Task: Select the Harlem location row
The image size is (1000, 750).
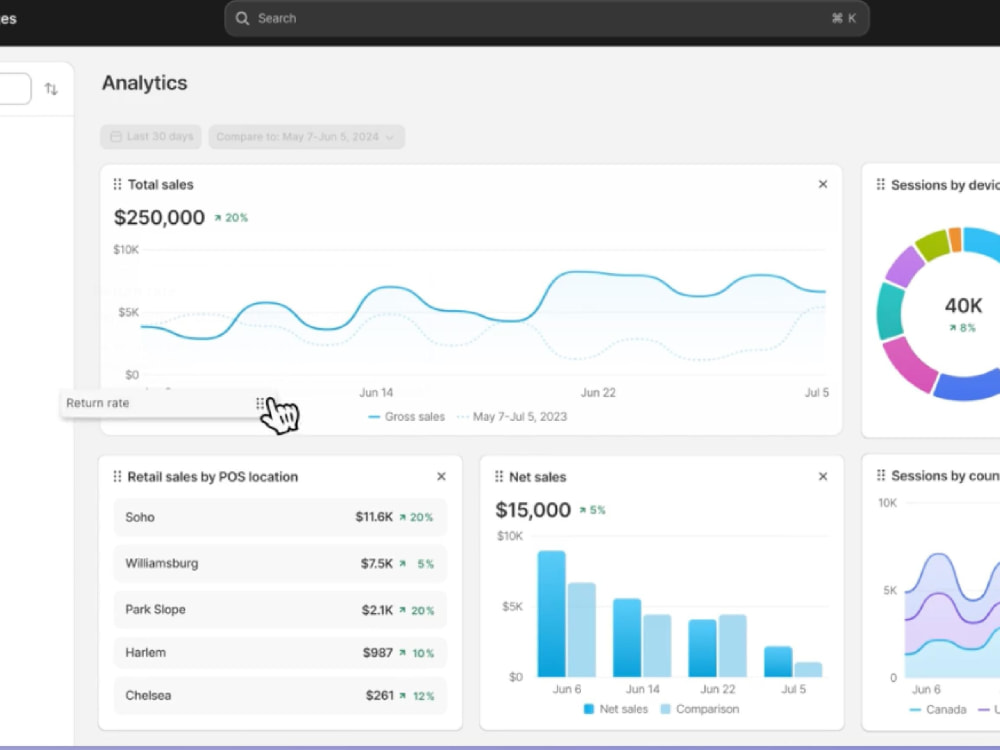Action: click(x=280, y=652)
